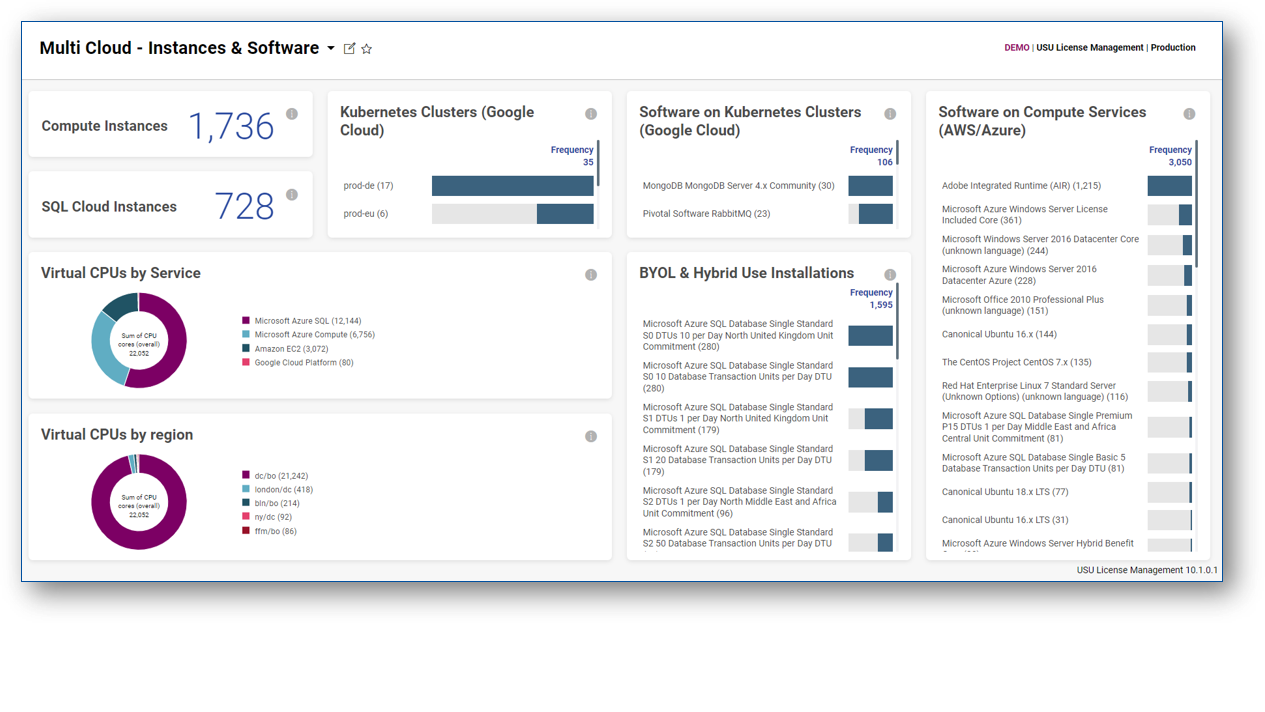Screen dimensions: 1265x712
Task: Click Frequency 106 header in Software on Kubernetes
Action: click(x=871, y=156)
